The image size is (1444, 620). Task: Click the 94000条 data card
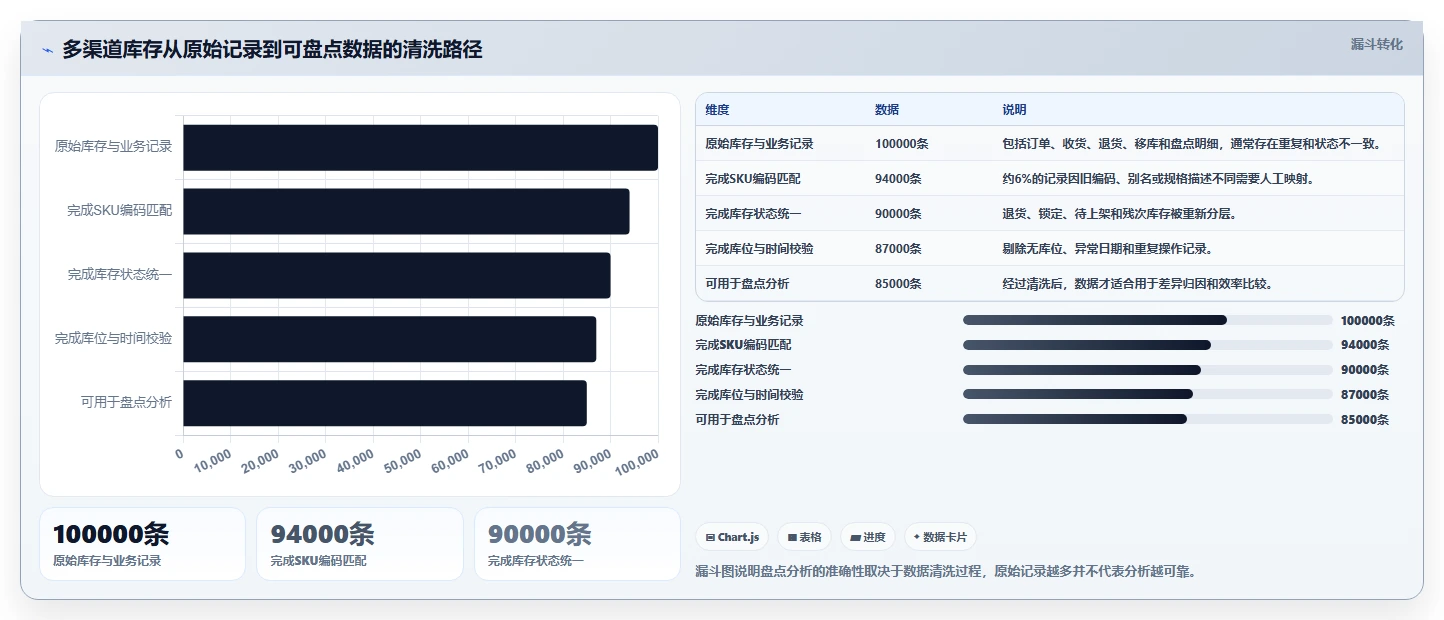pyautogui.click(x=360, y=544)
